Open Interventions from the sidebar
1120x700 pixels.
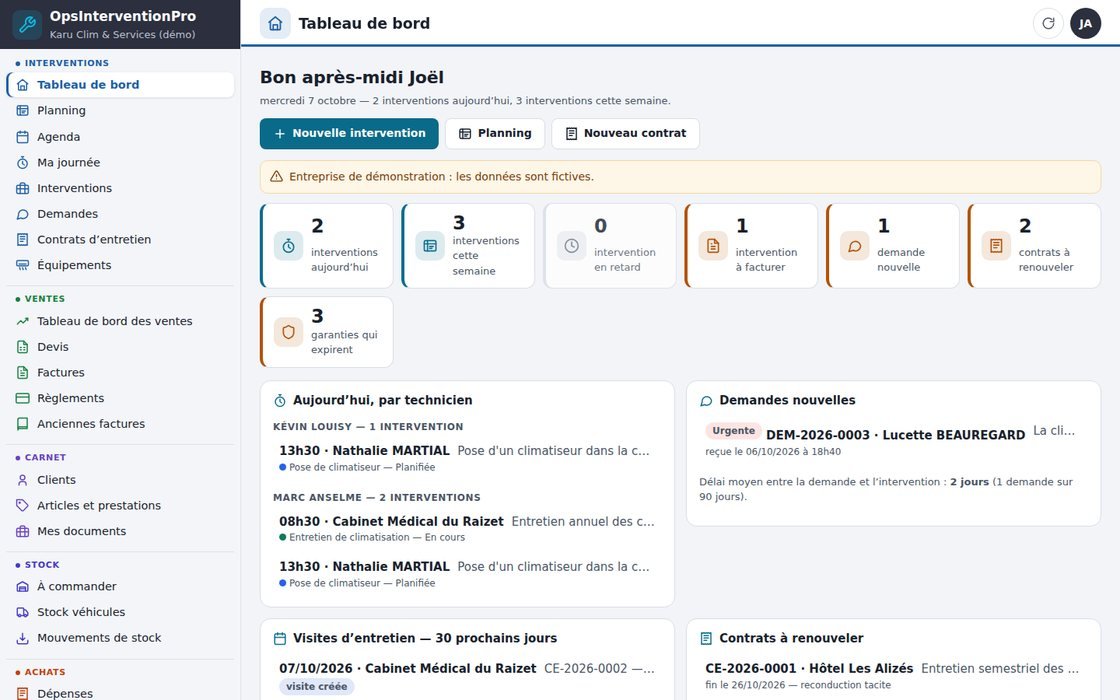pyautogui.click(x=121, y=188)
